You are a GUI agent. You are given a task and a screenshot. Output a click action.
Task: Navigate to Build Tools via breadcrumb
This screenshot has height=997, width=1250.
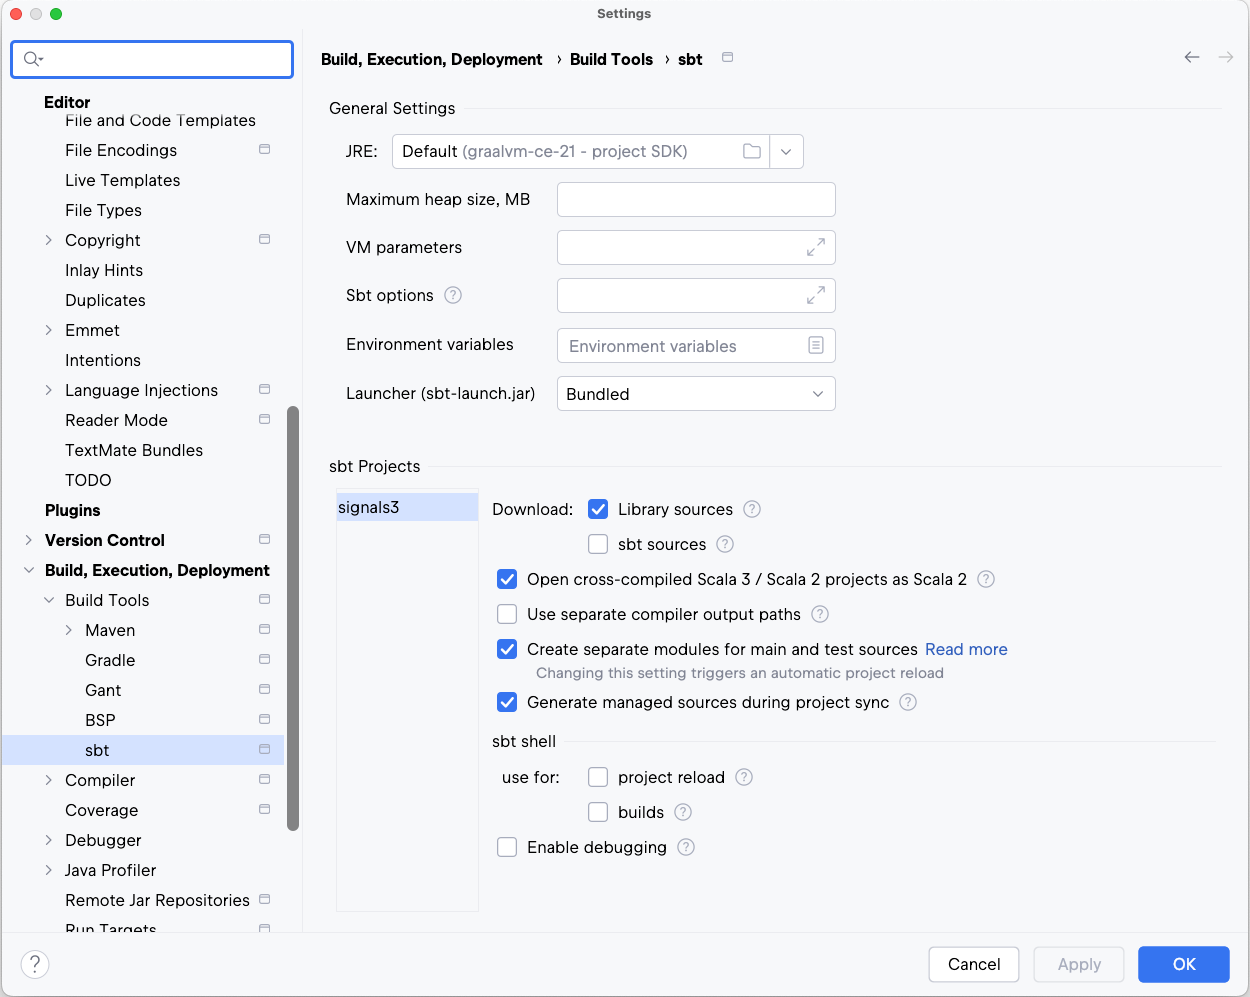pyautogui.click(x=611, y=59)
